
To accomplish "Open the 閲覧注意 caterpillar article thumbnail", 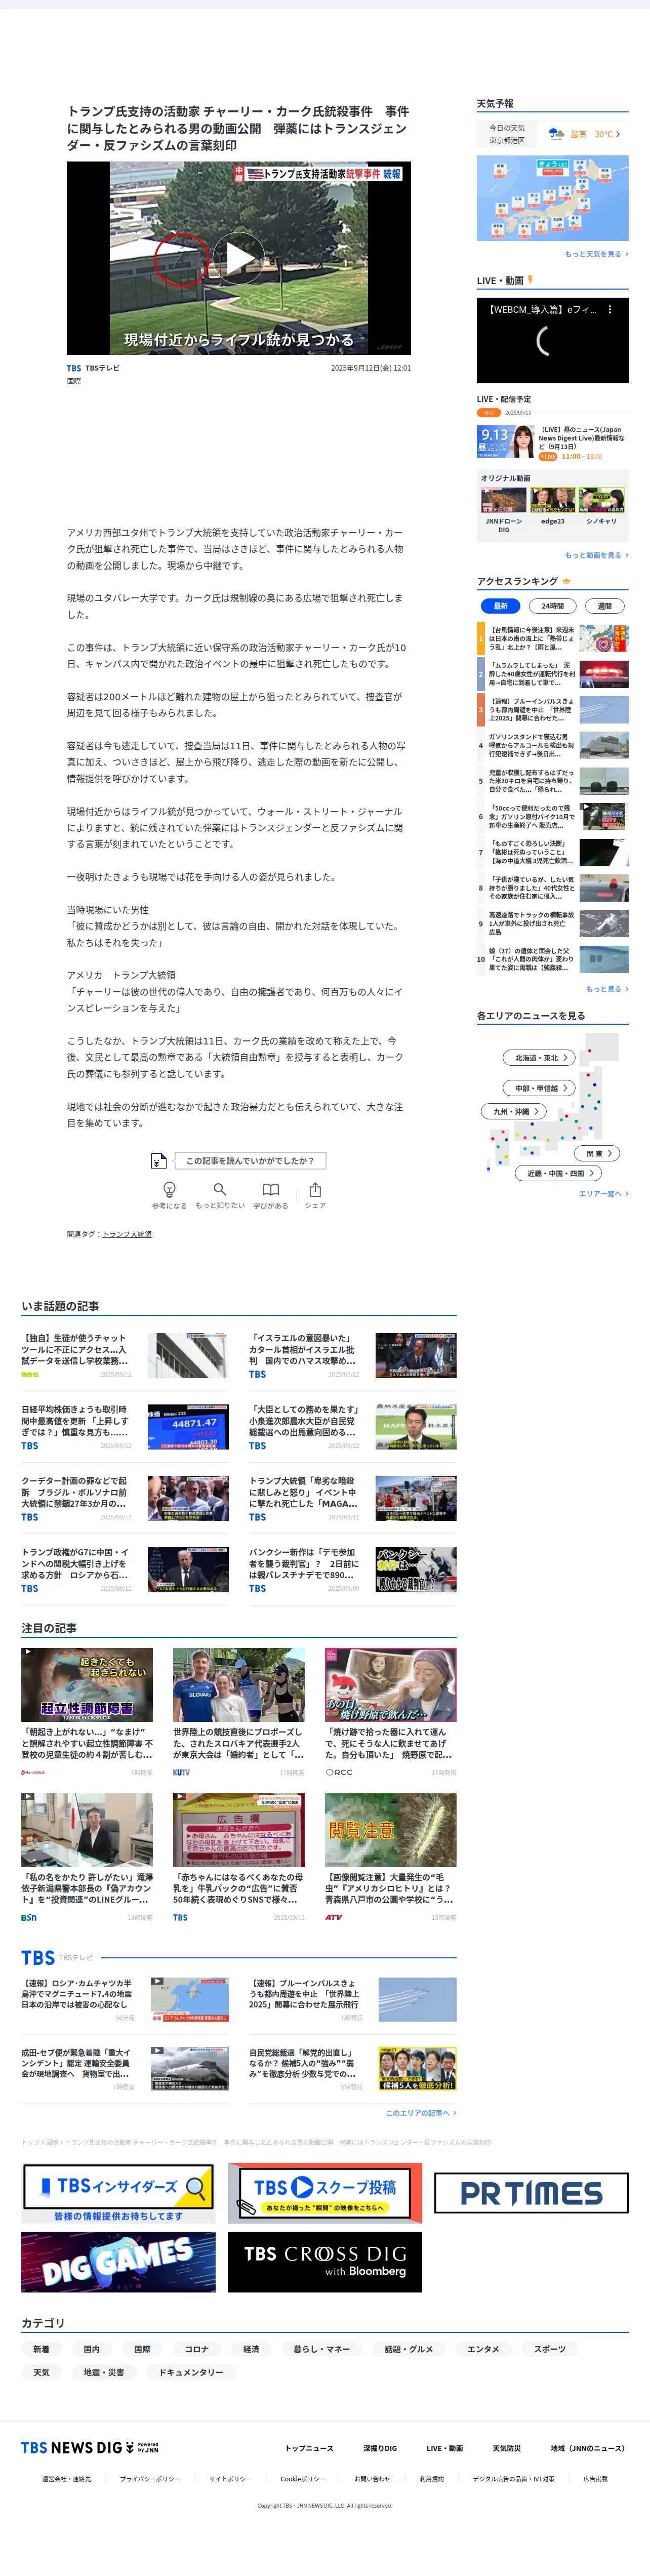I will (390, 1830).
